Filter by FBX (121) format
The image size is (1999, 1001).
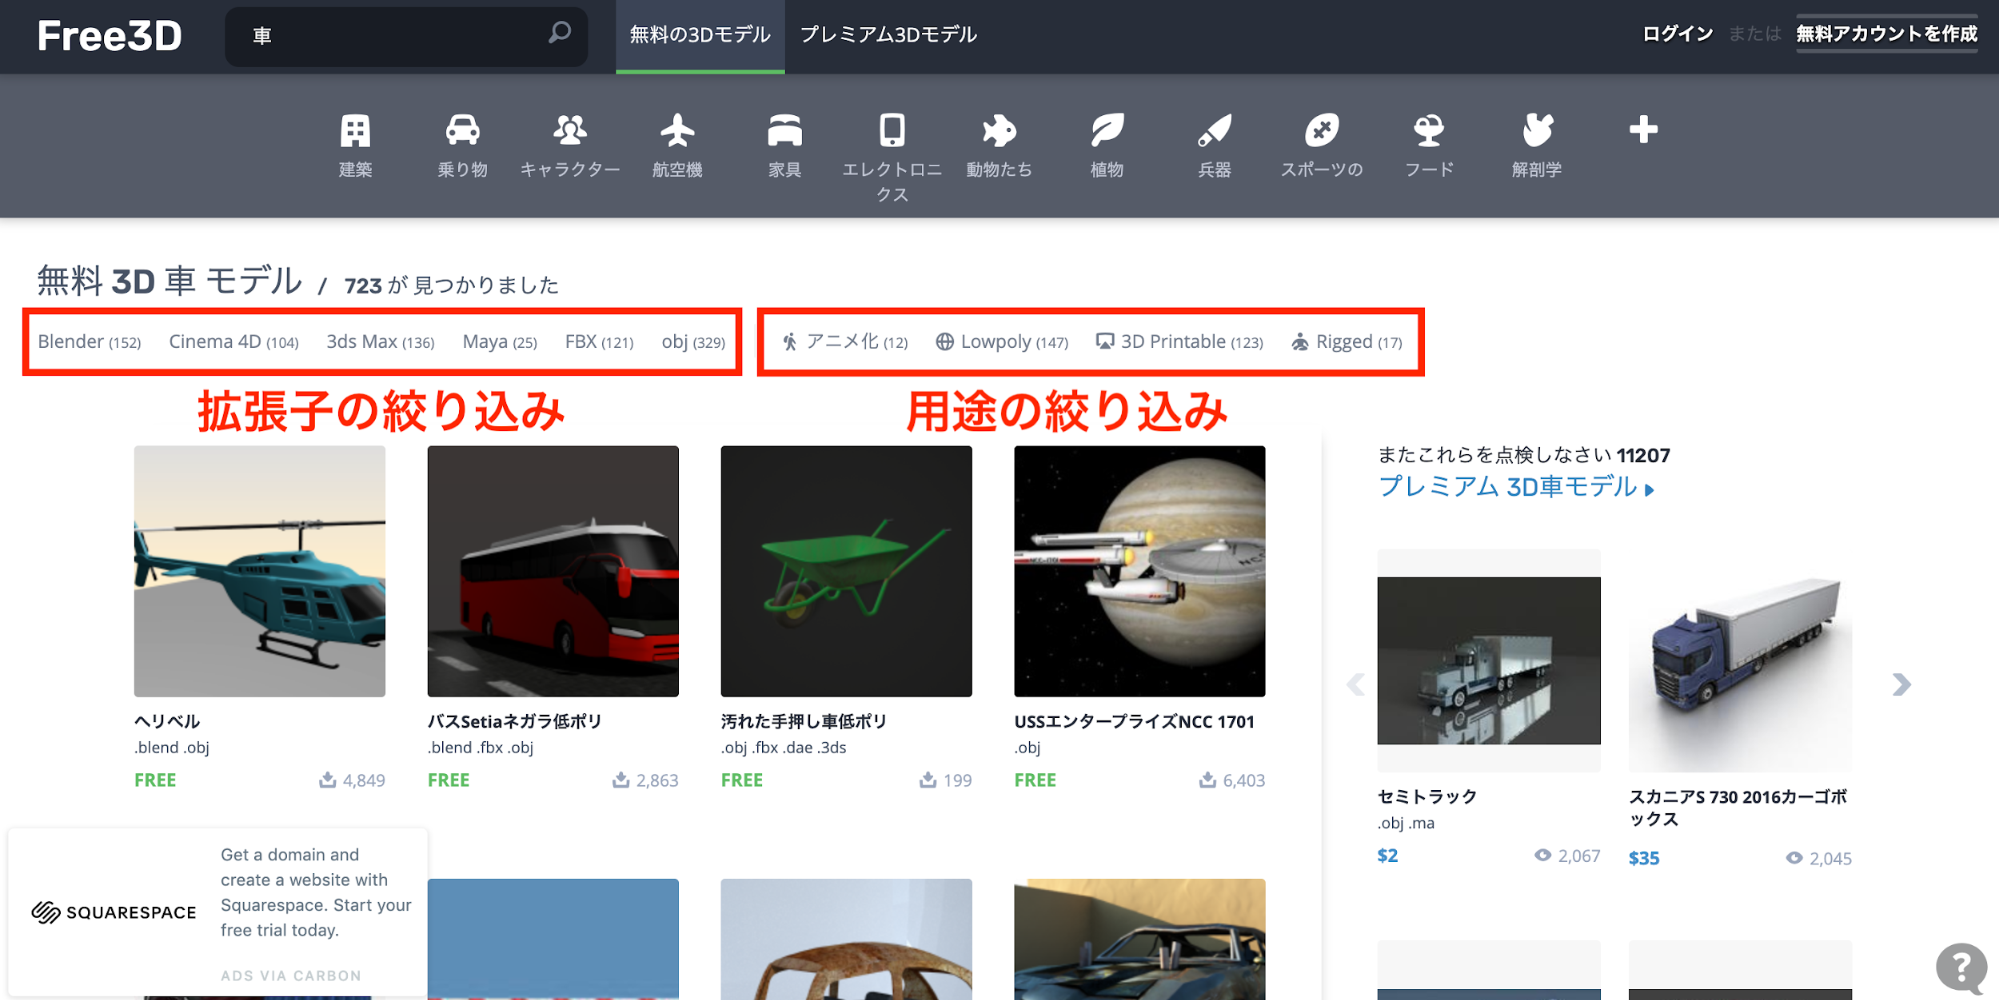(599, 342)
